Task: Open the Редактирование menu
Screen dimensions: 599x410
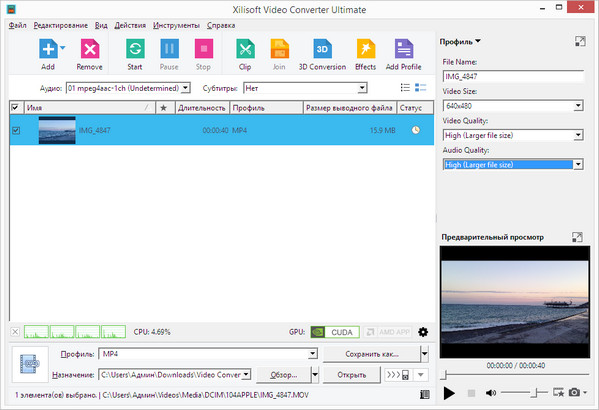Action: tap(60, 26)
